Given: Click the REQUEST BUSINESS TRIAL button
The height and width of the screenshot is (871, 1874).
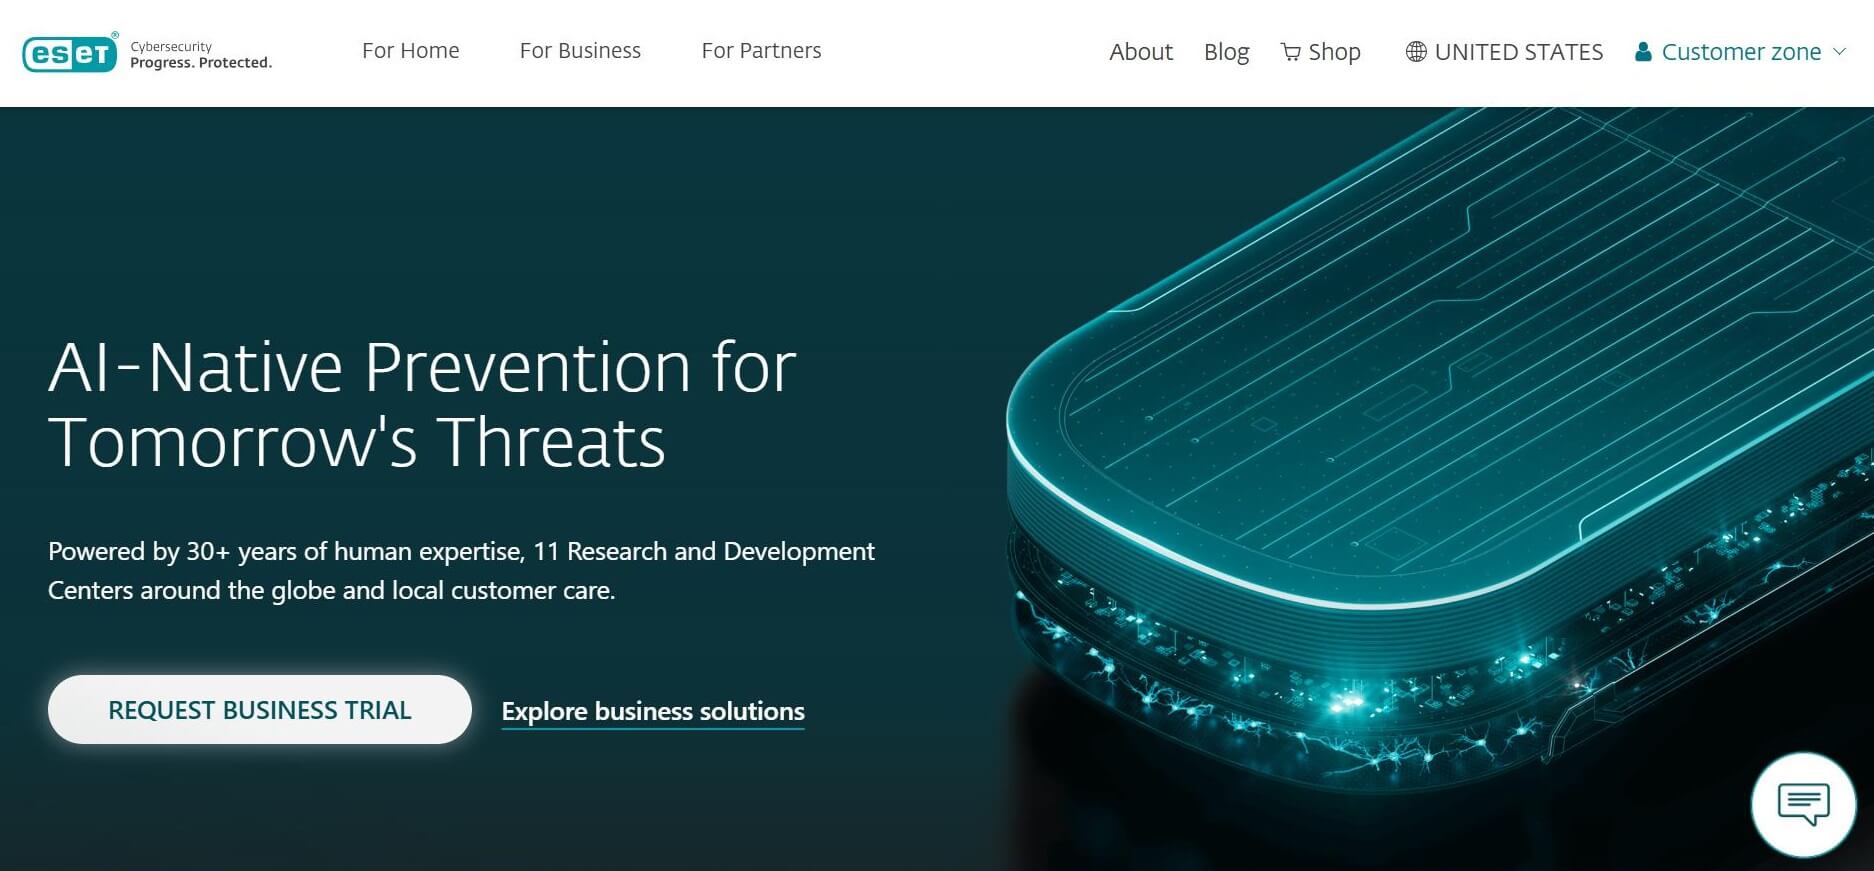Looking at the screenshot, I should click(x=260, y=709).
